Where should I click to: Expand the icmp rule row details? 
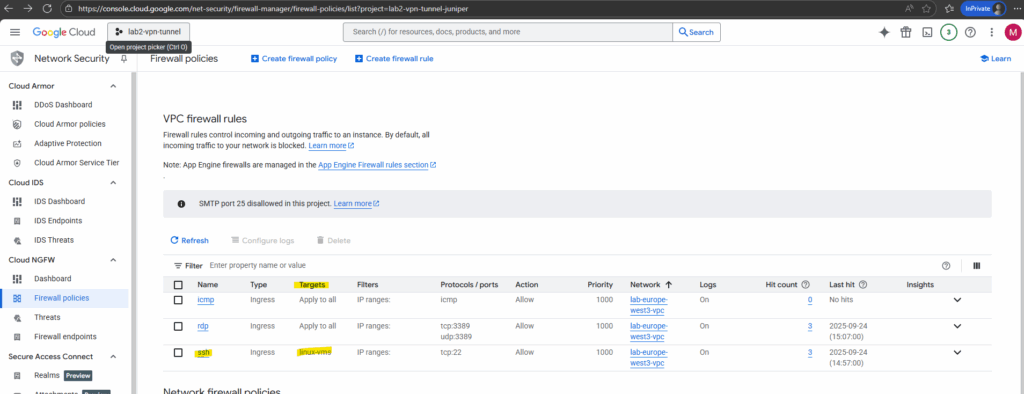tap(957, 300)
